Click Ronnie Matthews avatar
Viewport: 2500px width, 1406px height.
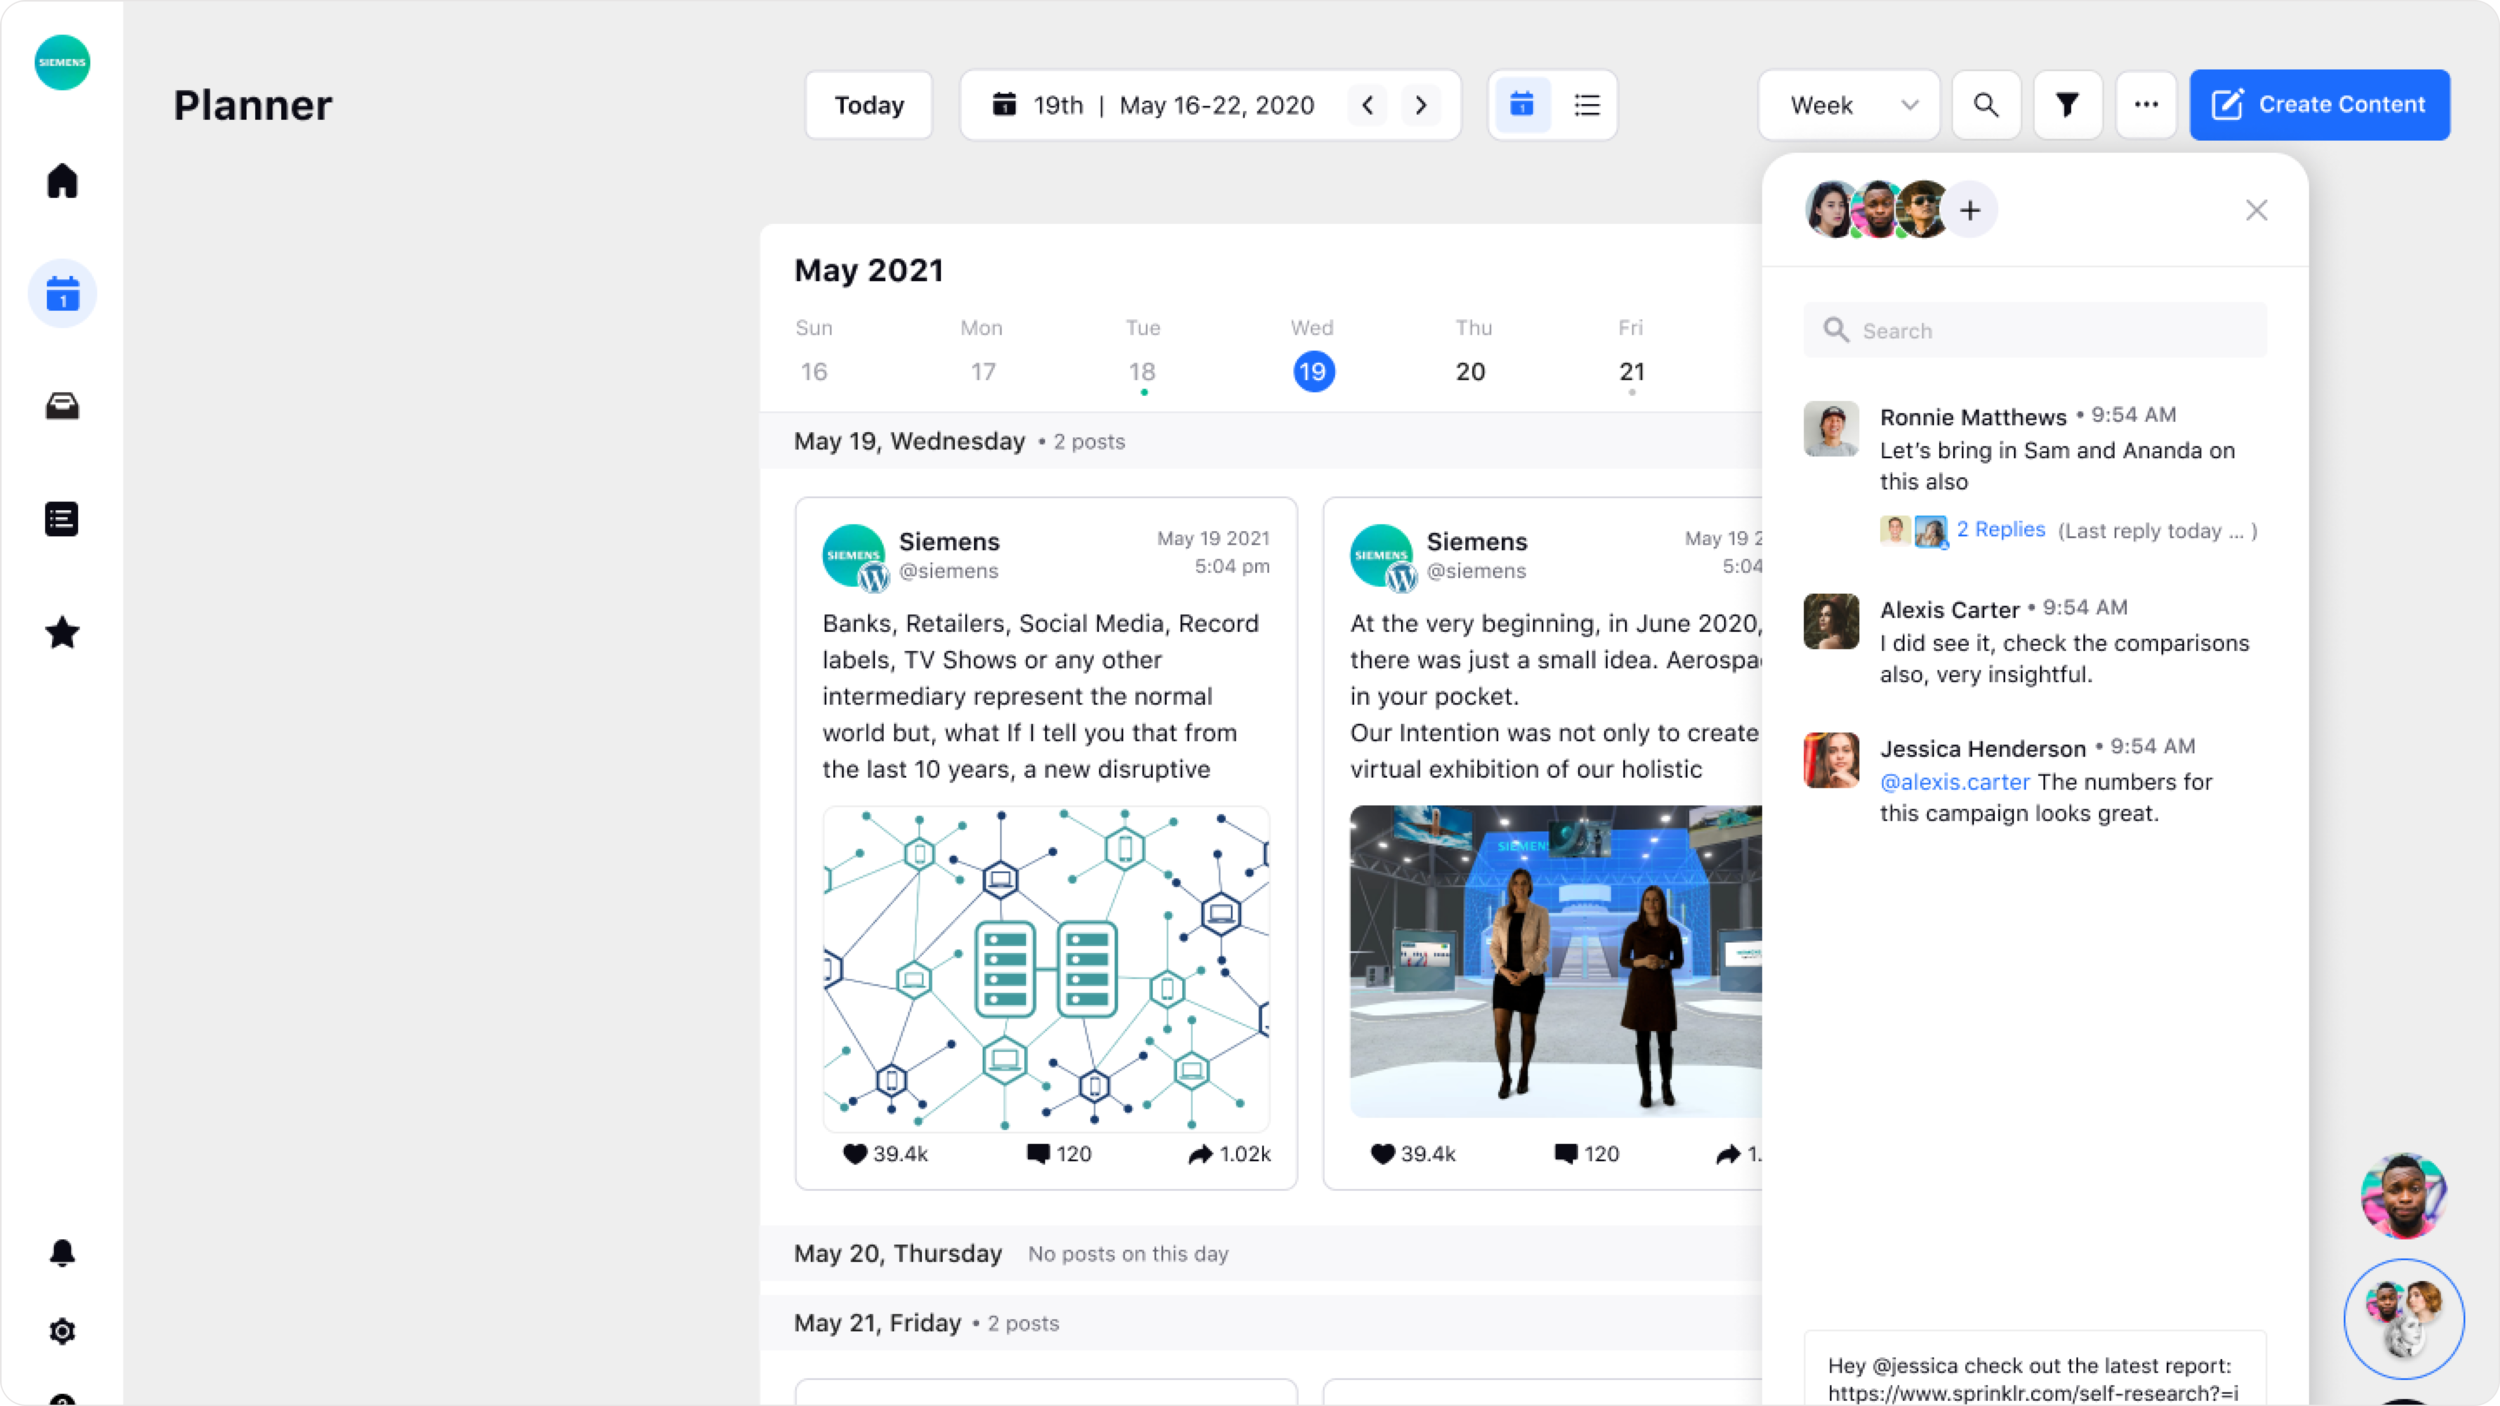1831,428
